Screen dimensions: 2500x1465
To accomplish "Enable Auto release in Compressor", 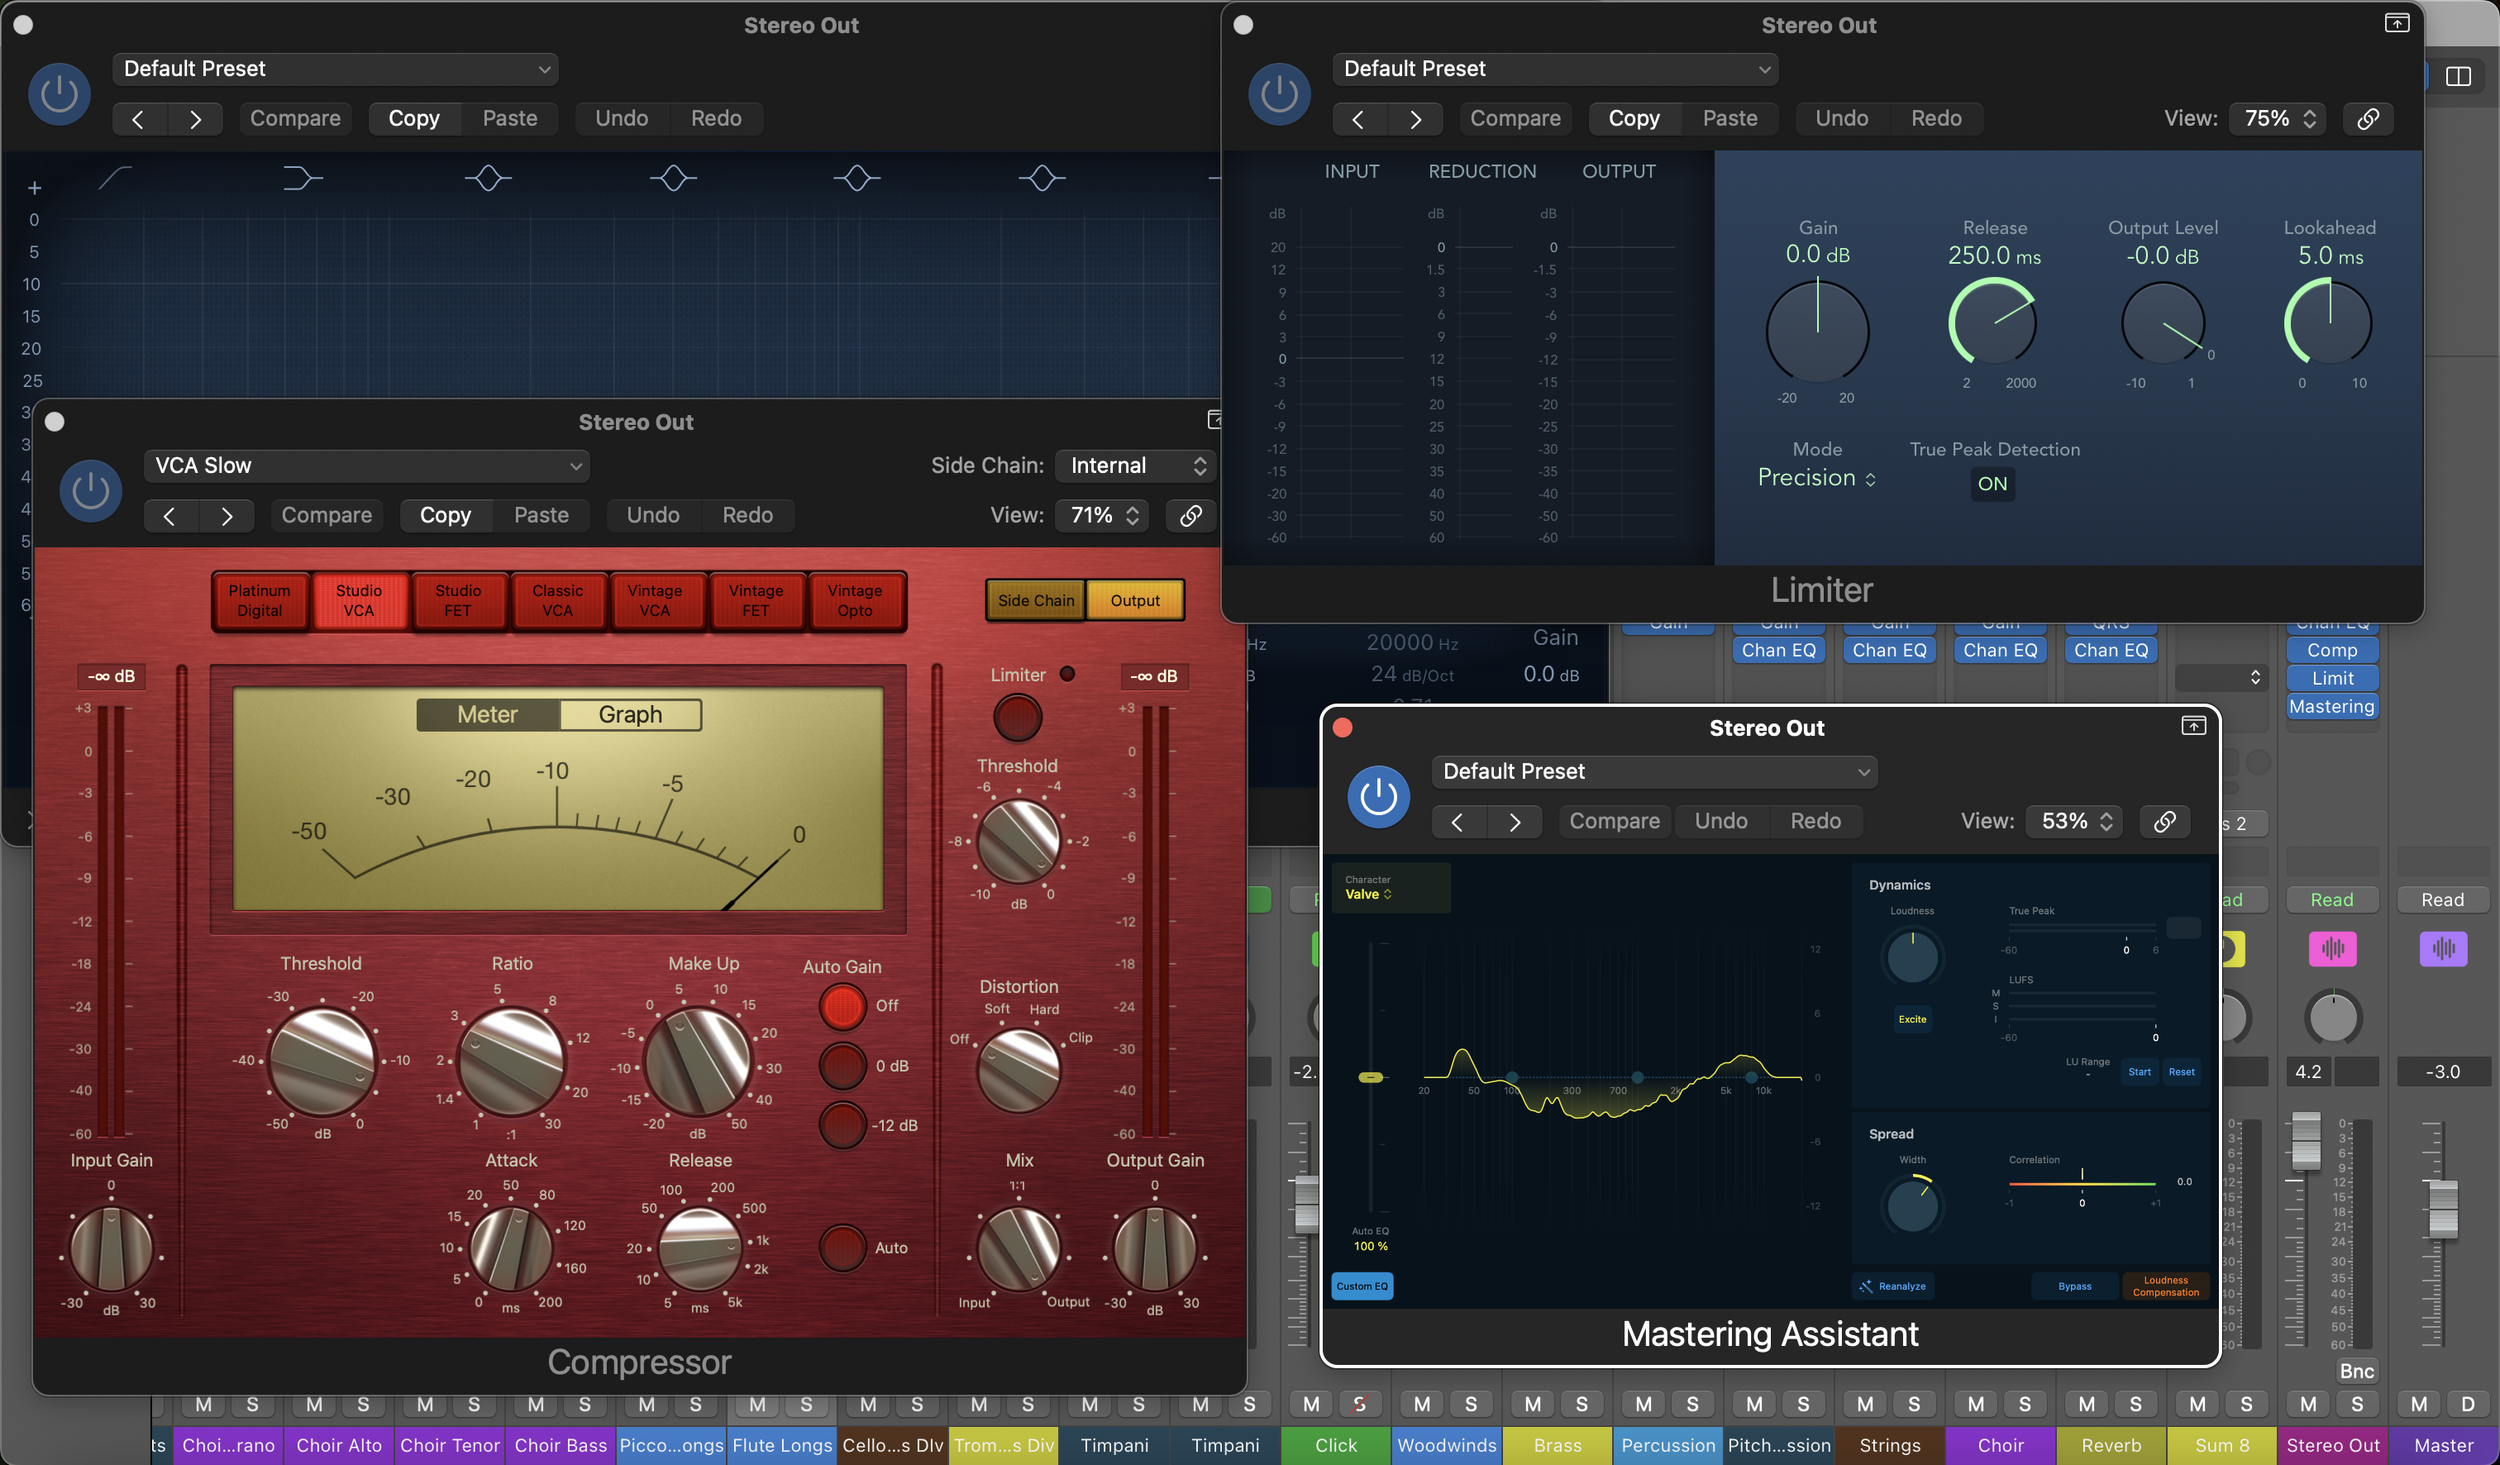I will (x=842, y=1247).
